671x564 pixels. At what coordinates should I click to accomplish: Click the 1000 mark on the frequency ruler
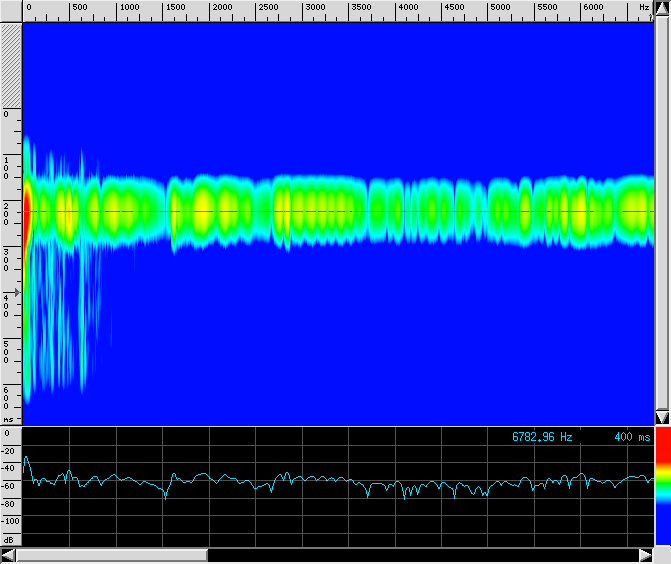click(x=129, y=8)
